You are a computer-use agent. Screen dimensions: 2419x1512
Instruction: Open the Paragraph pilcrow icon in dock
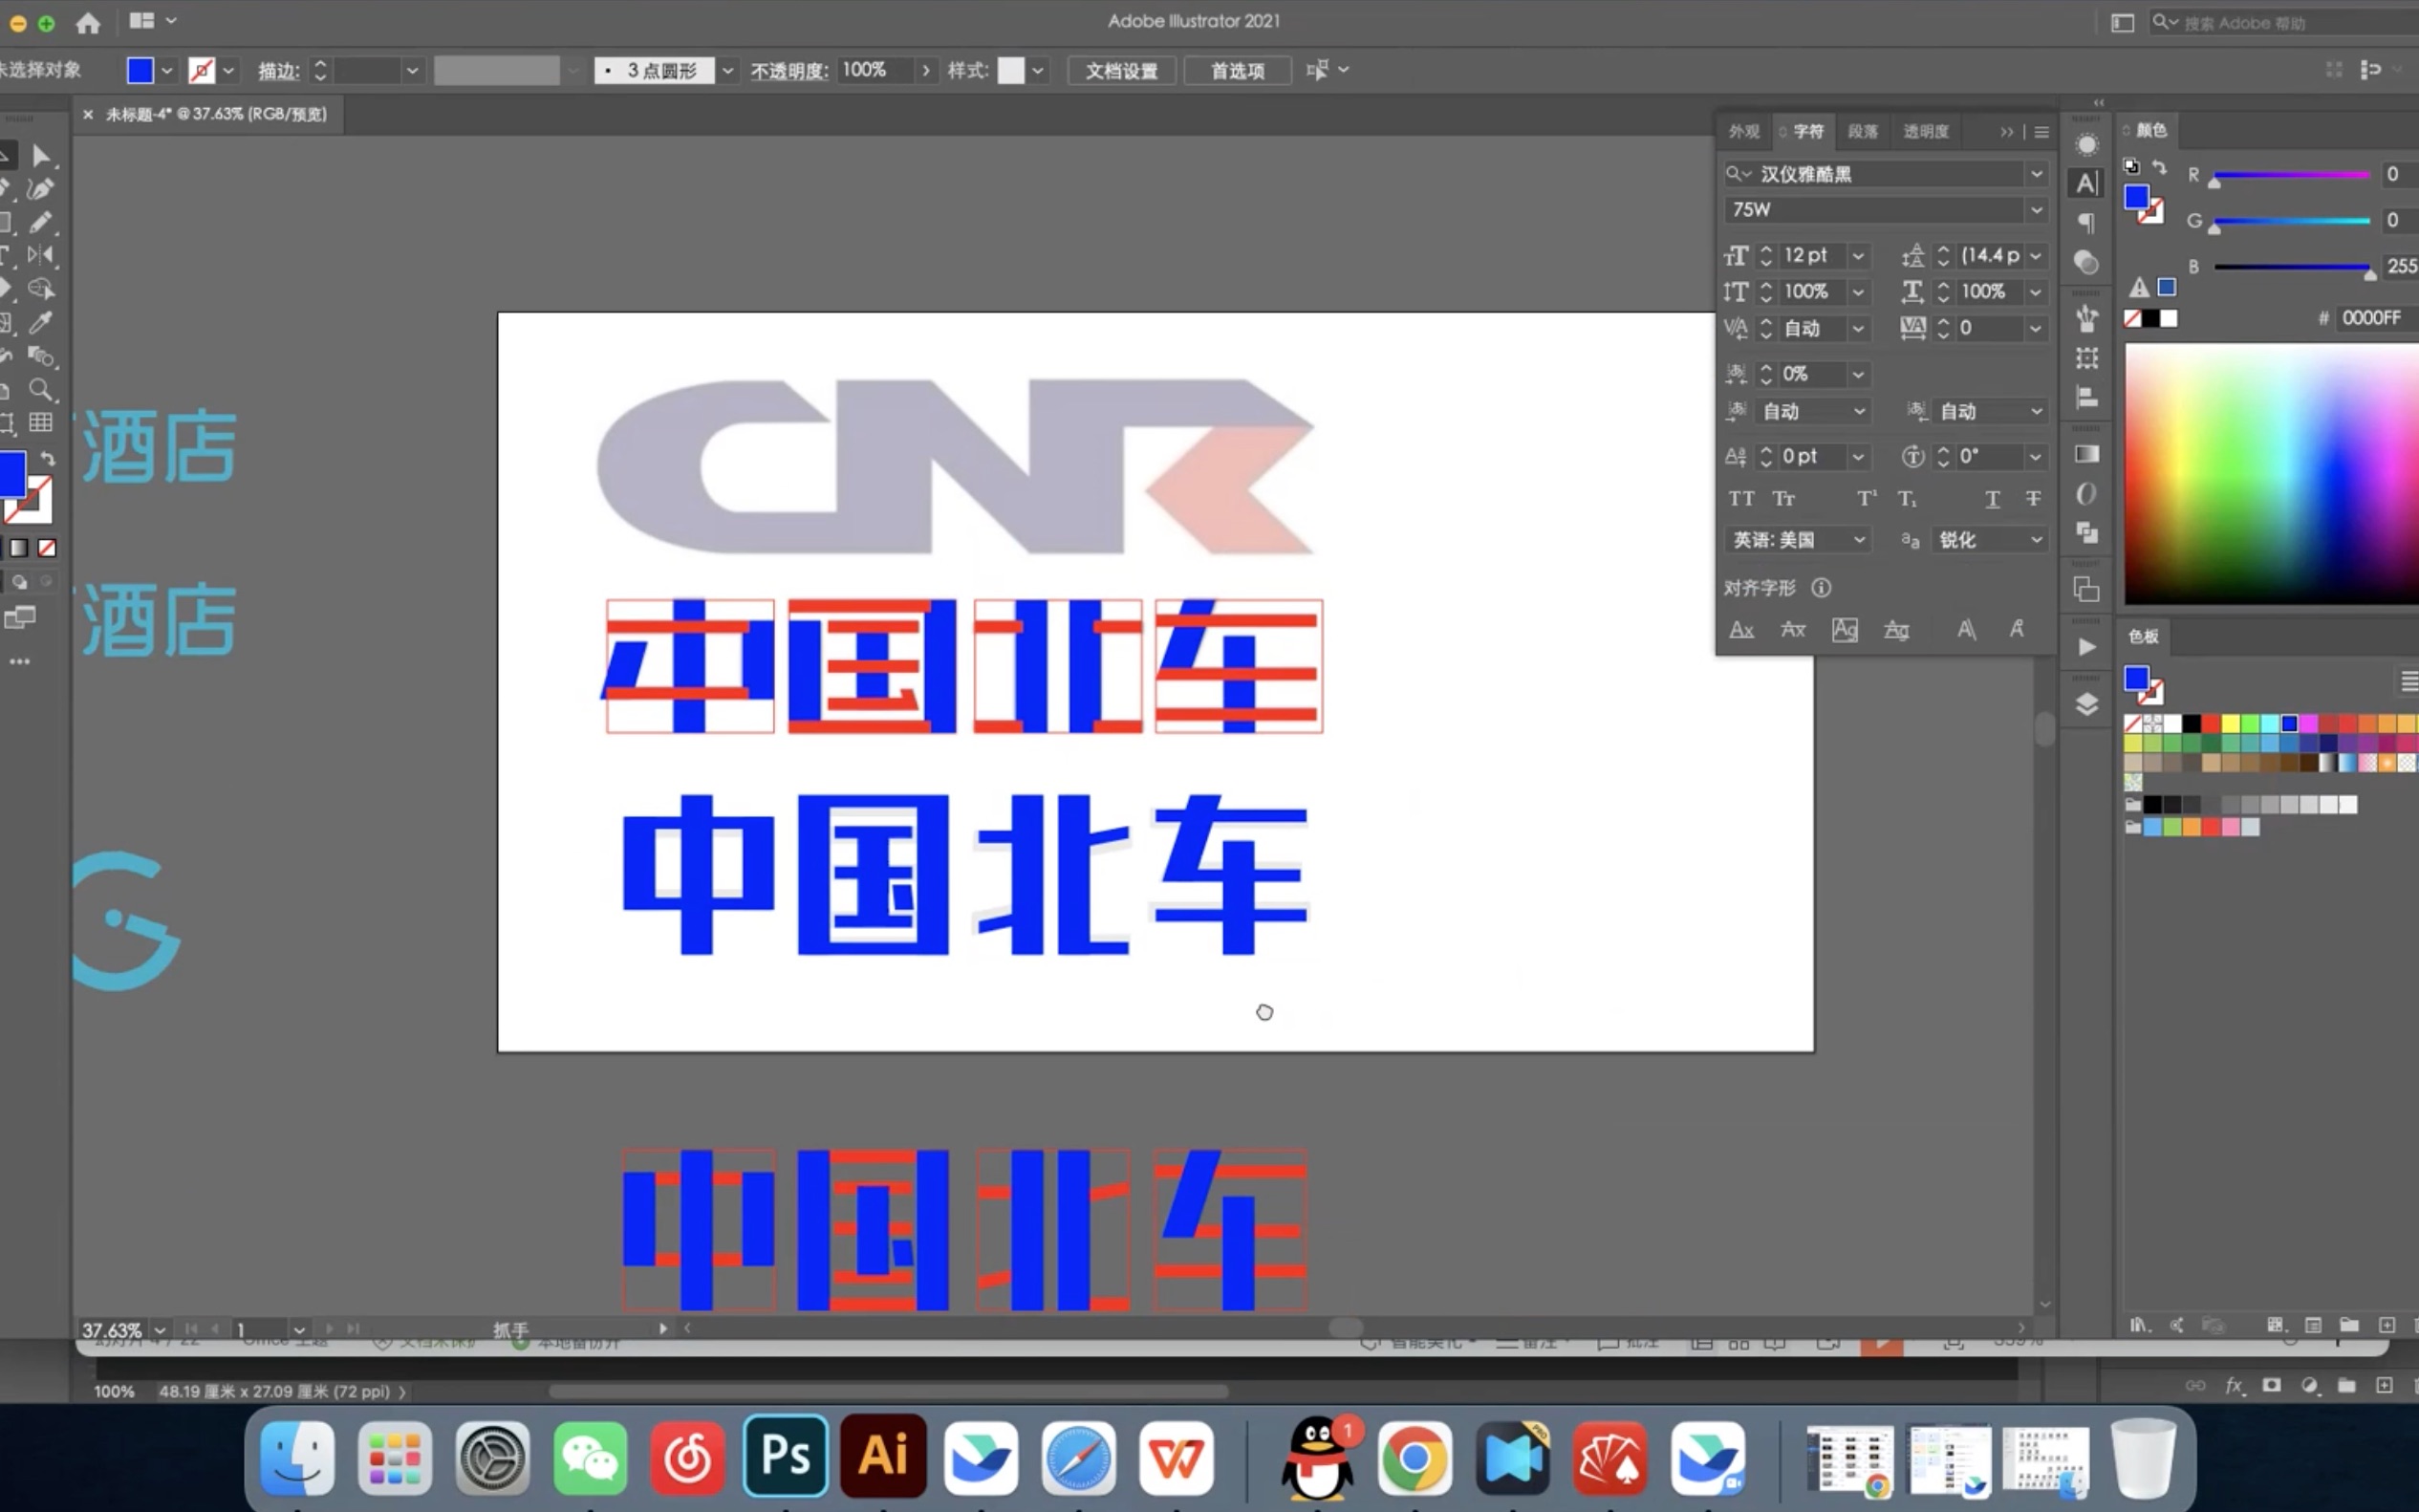2086,222
